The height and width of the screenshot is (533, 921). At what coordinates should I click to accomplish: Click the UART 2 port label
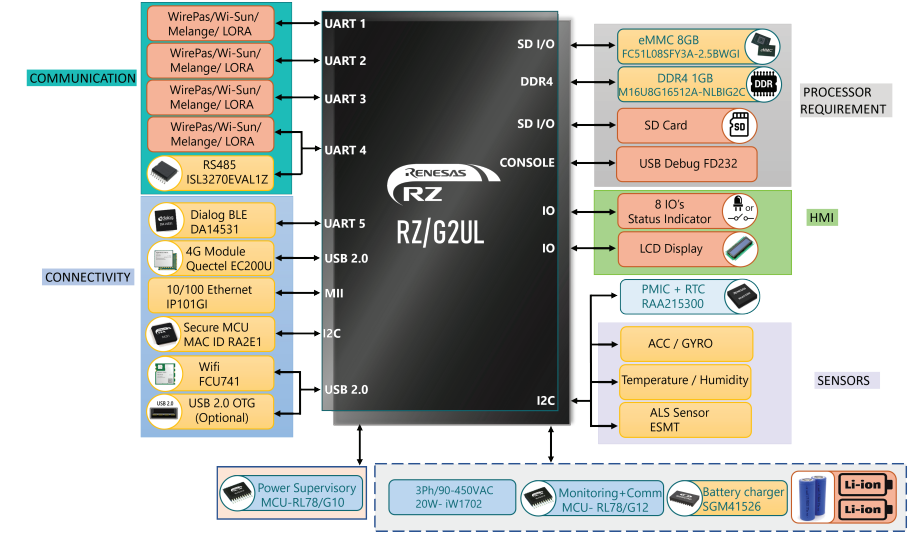345,61
